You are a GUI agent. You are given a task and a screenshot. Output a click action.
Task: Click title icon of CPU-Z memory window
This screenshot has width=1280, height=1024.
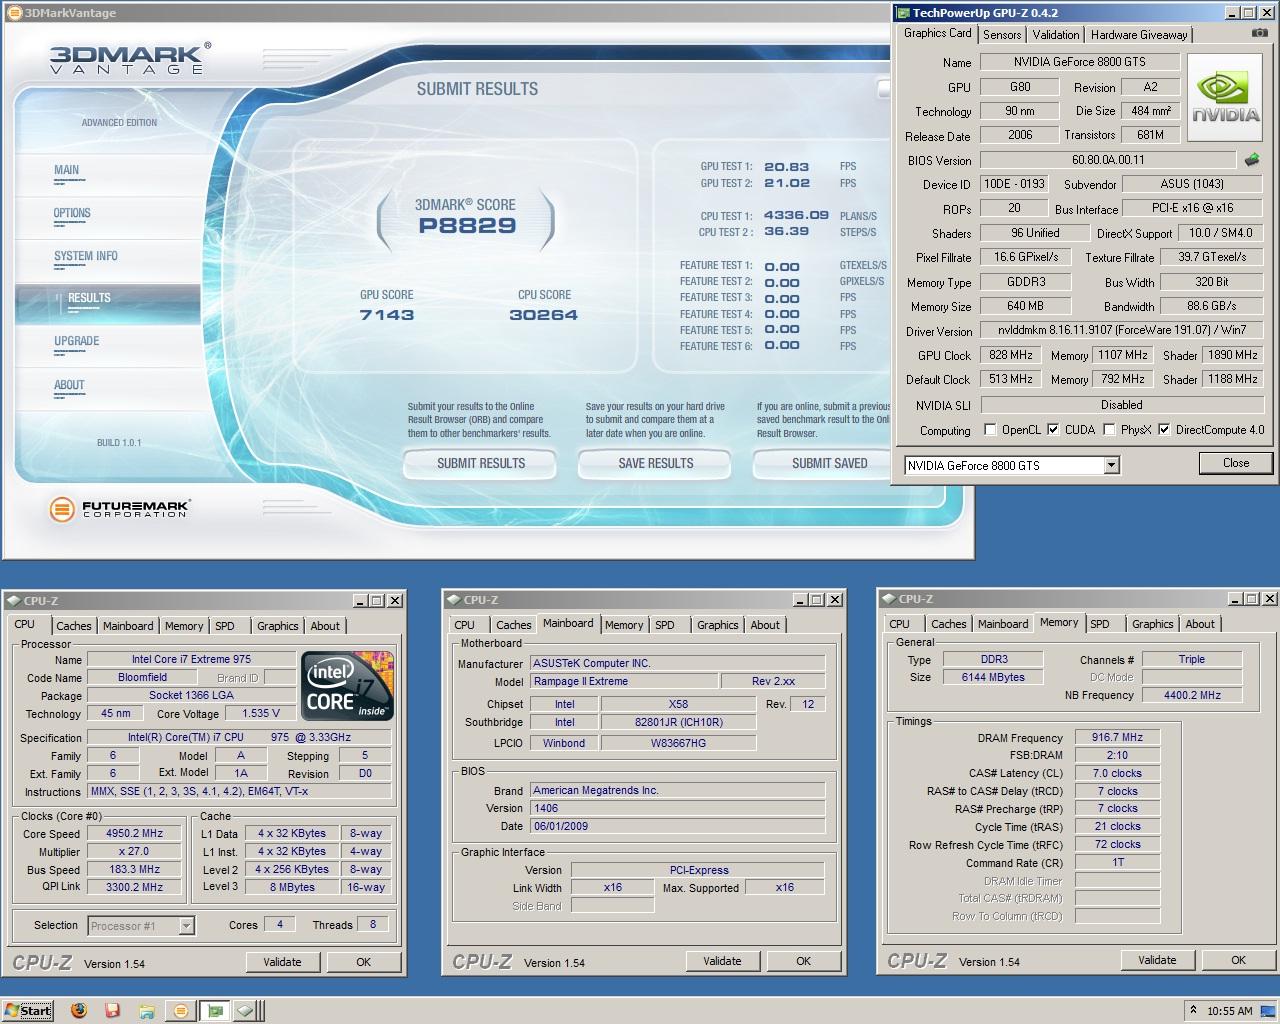click(x=889, y=599)
